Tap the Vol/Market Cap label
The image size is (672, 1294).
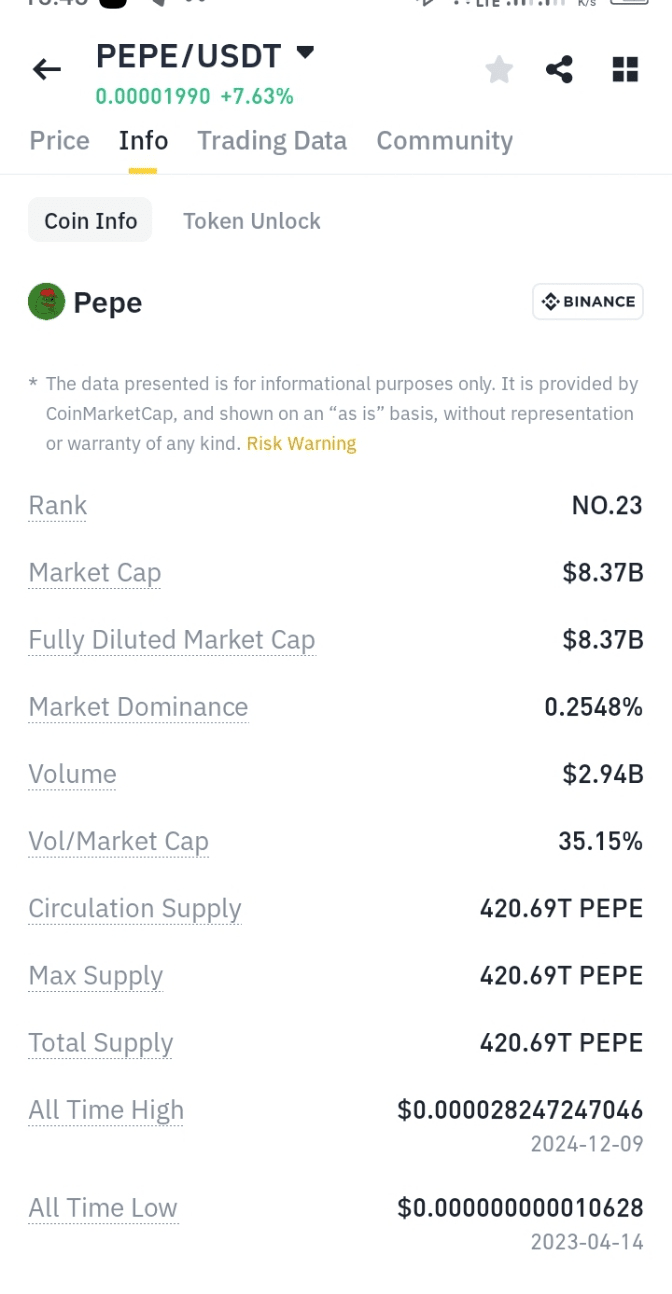pos(119,842)
